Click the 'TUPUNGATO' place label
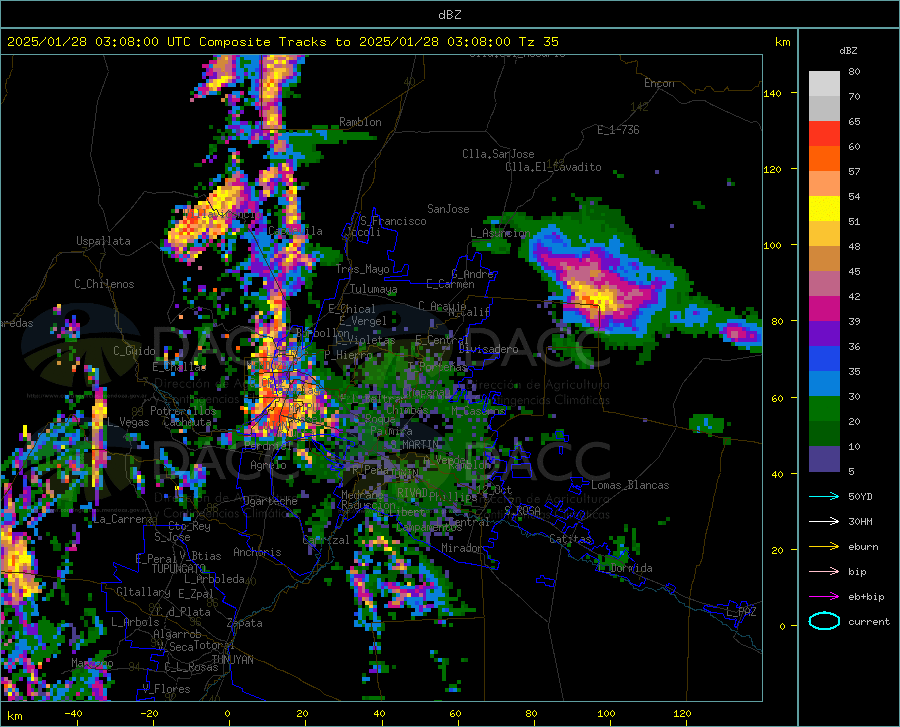The height and width of the screenshot is (727, 900). point(179,569)
